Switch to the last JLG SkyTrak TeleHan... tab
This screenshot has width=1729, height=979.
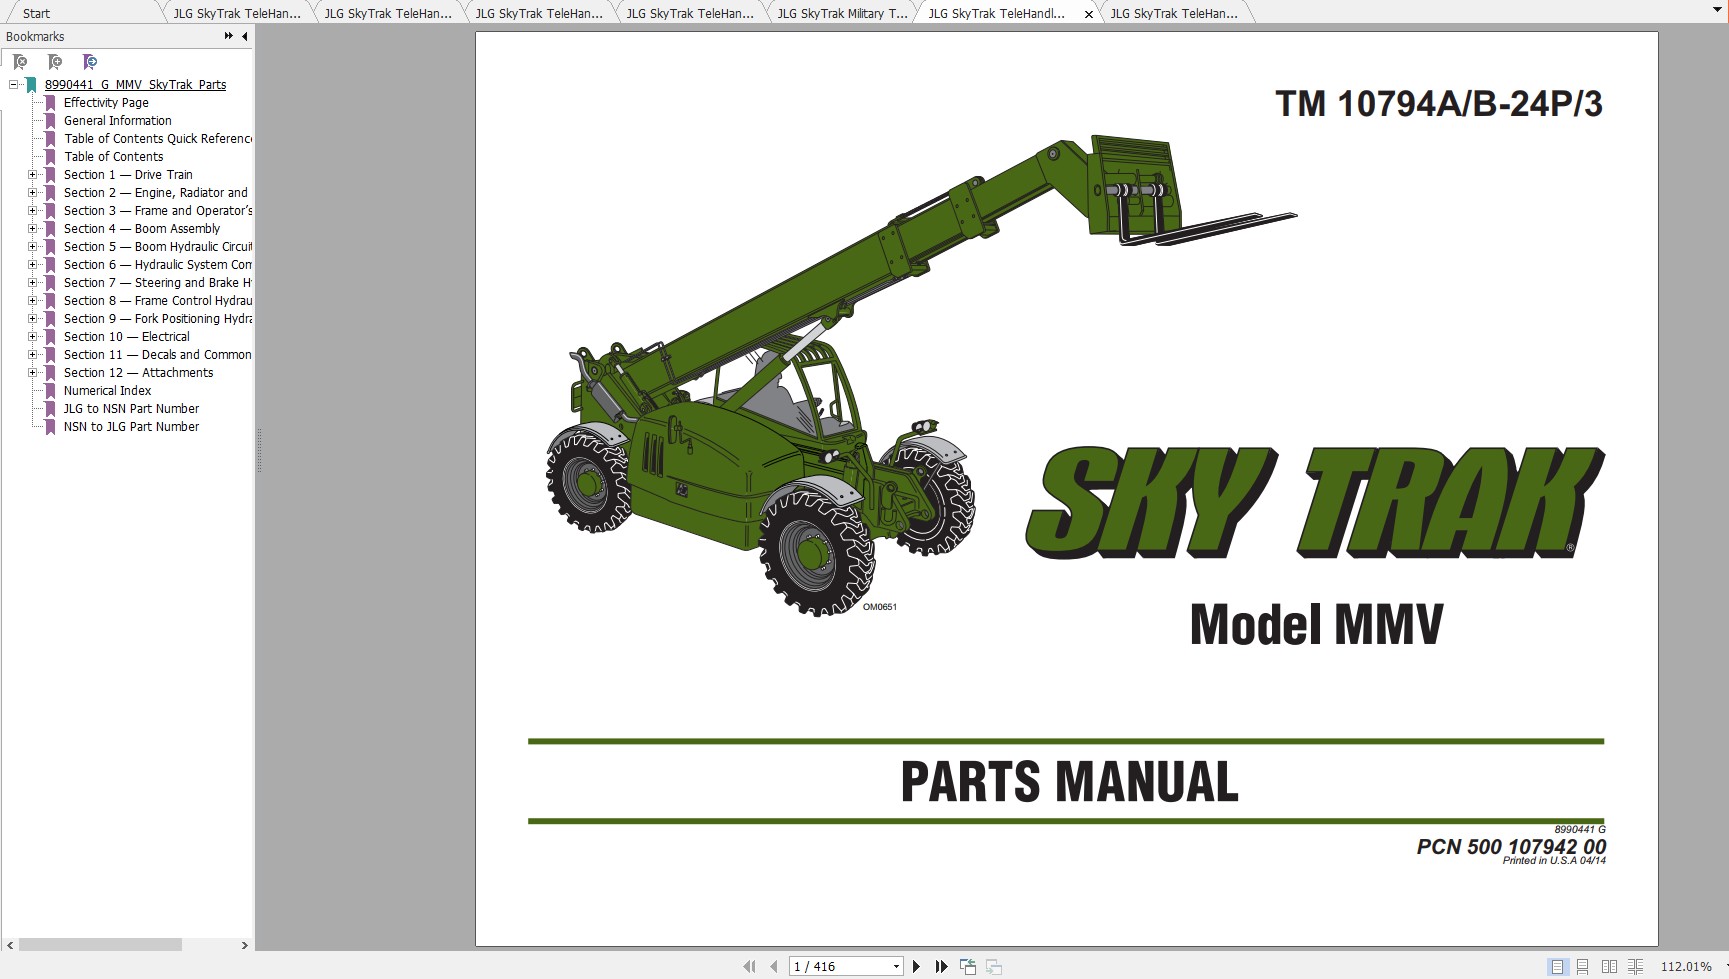[1174, 13]
